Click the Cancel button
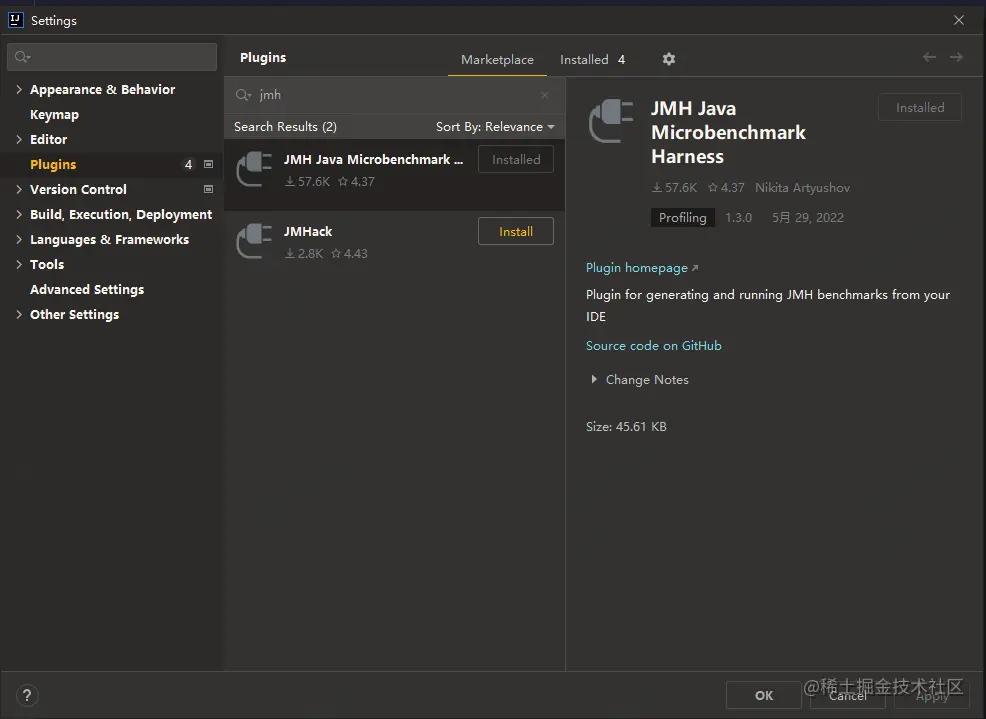The image size is (986, 719). pyautogui.click(x=848, y=695)
